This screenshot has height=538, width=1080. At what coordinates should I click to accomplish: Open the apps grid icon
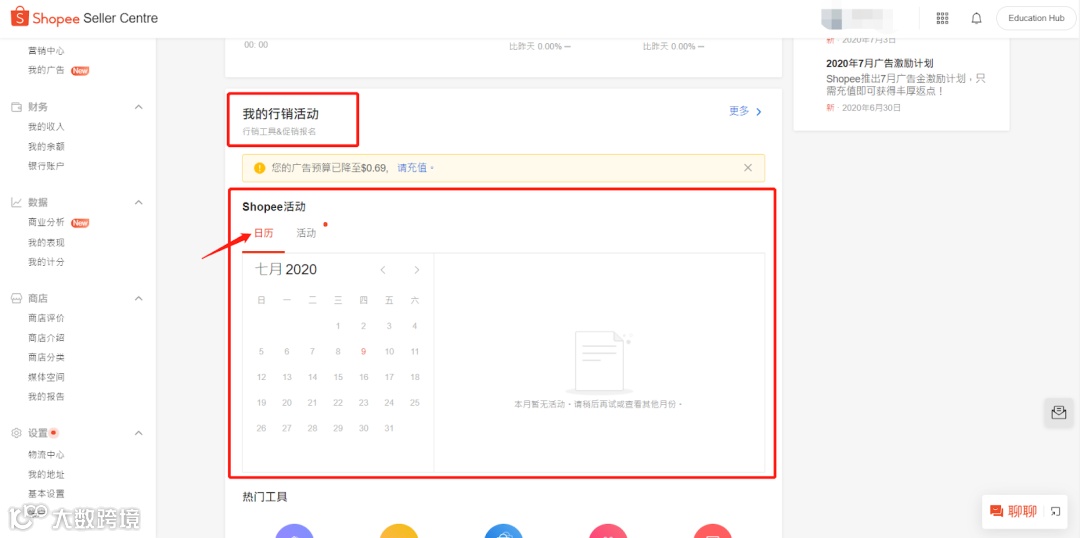tap(942, 19)
